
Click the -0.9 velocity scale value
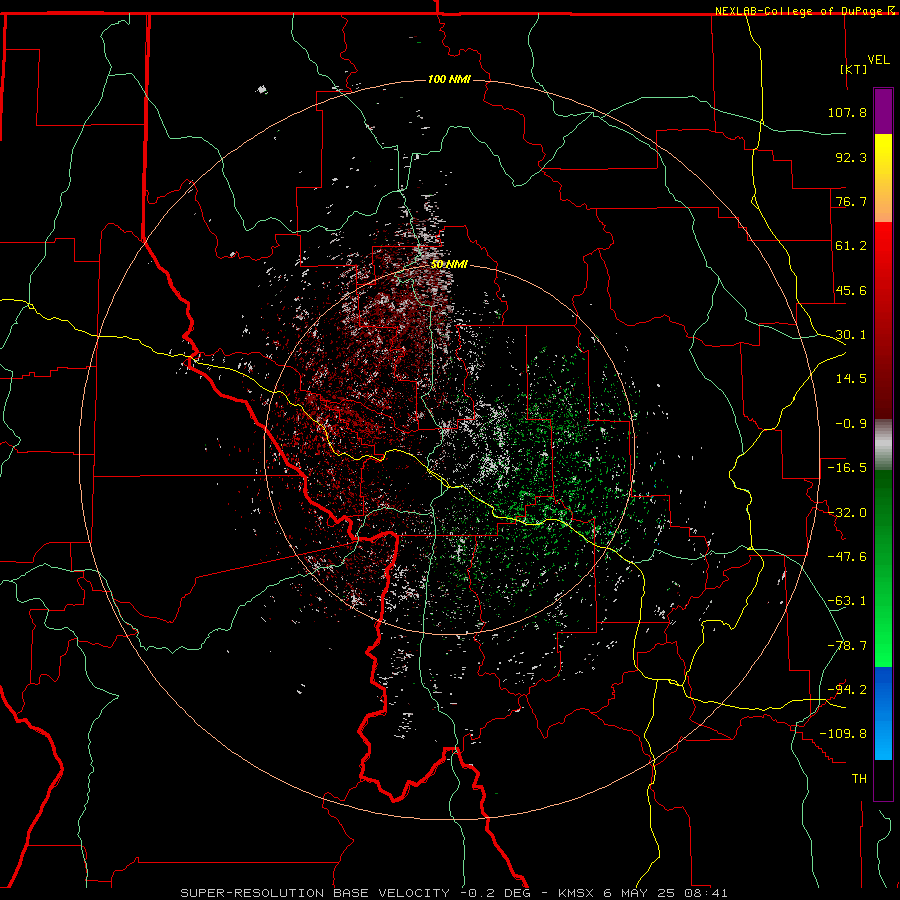tap(851, 424)
